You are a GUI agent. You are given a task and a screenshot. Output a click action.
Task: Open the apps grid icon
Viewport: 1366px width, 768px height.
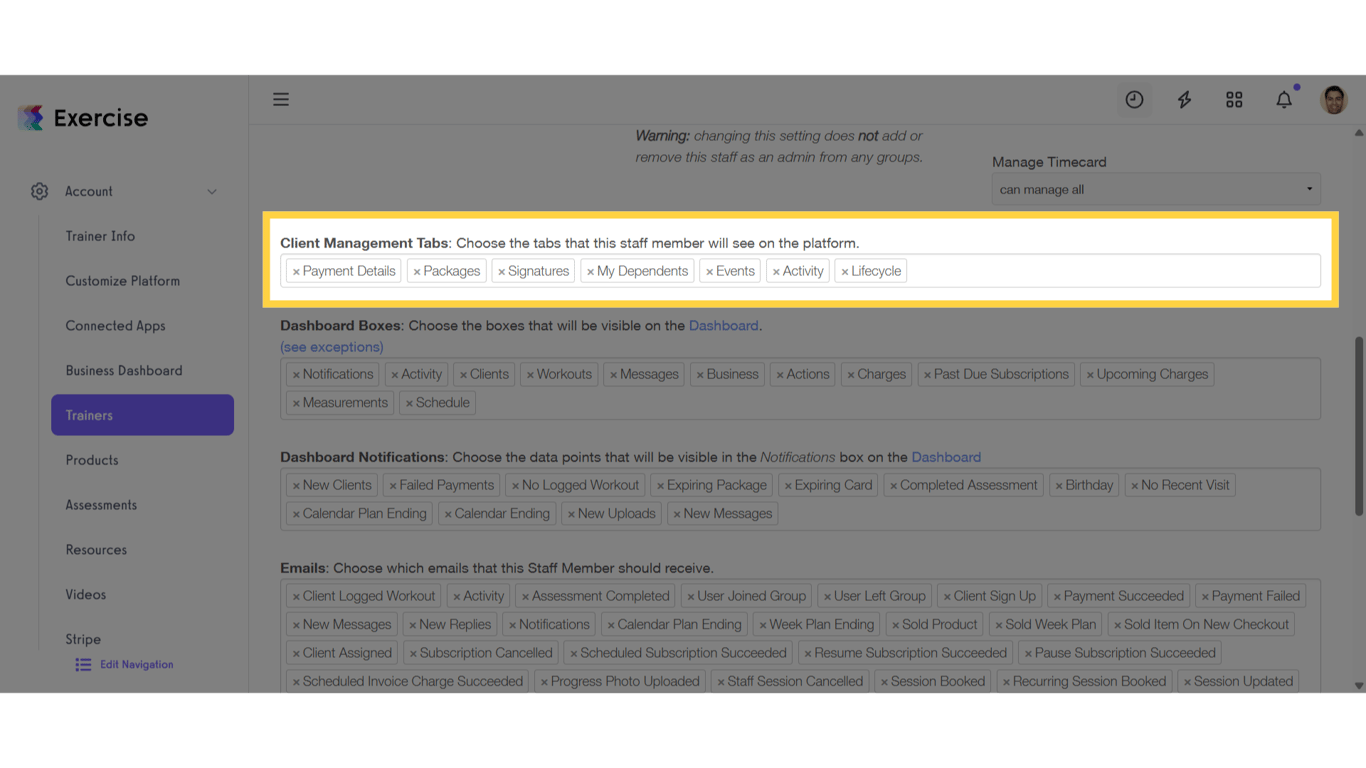click(x=1234, y=99)
